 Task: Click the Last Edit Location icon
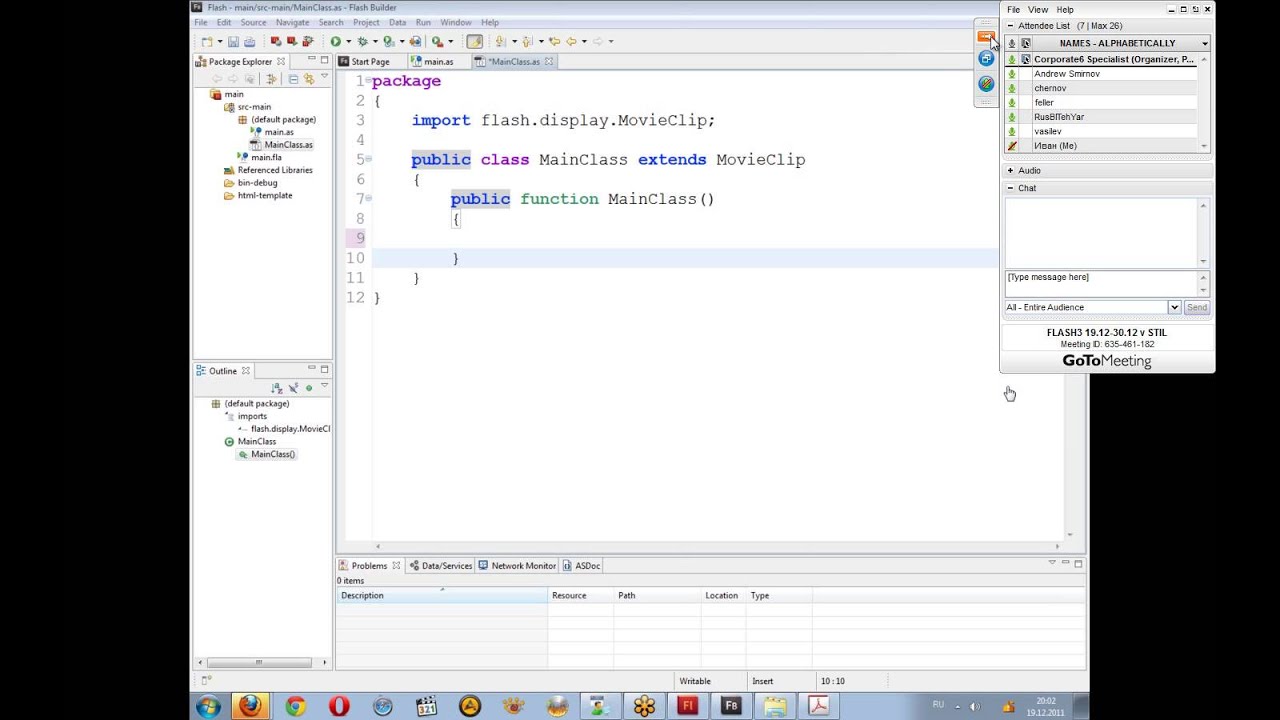(x=554, y=41)
